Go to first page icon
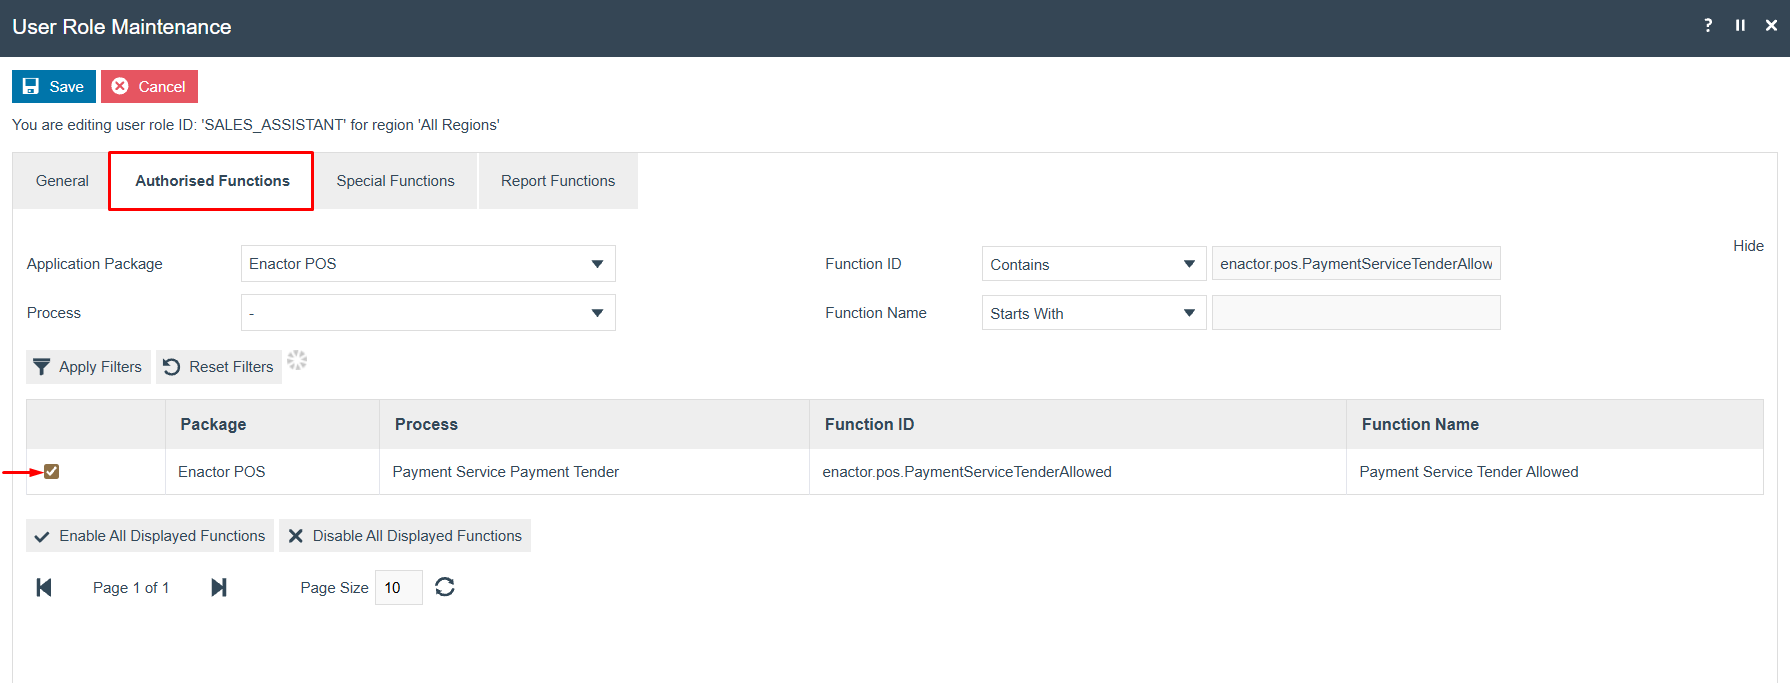This screenshot has width=1790, height=683. point(44,587)
